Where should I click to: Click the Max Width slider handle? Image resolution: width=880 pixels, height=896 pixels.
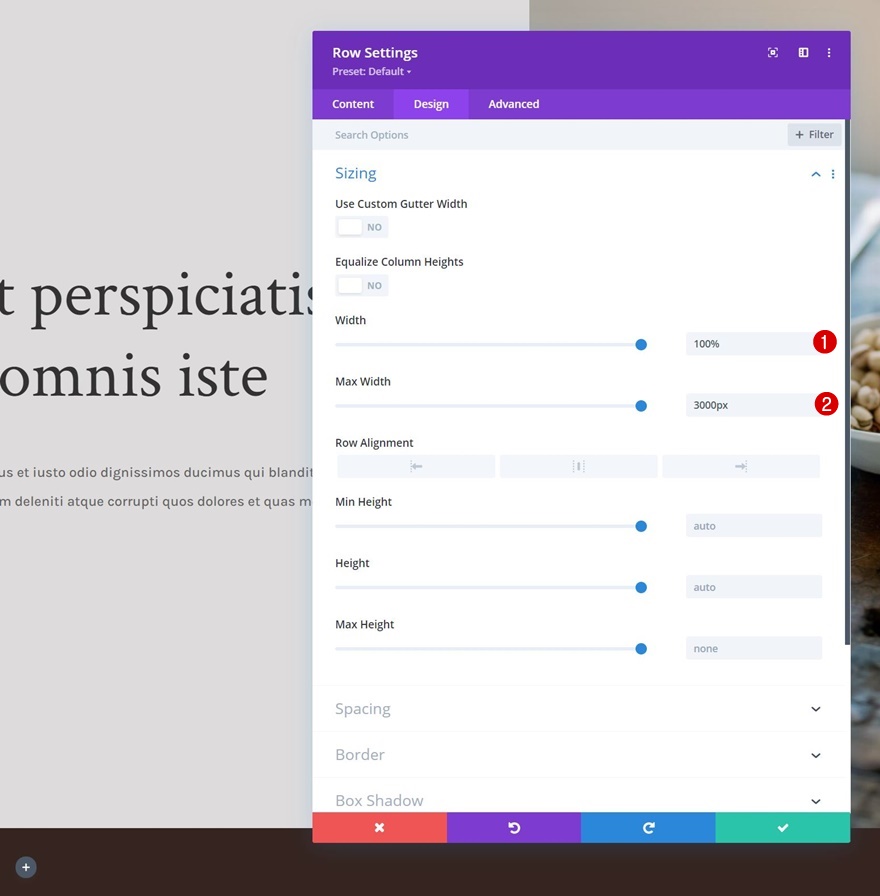[x=641, y=406]
